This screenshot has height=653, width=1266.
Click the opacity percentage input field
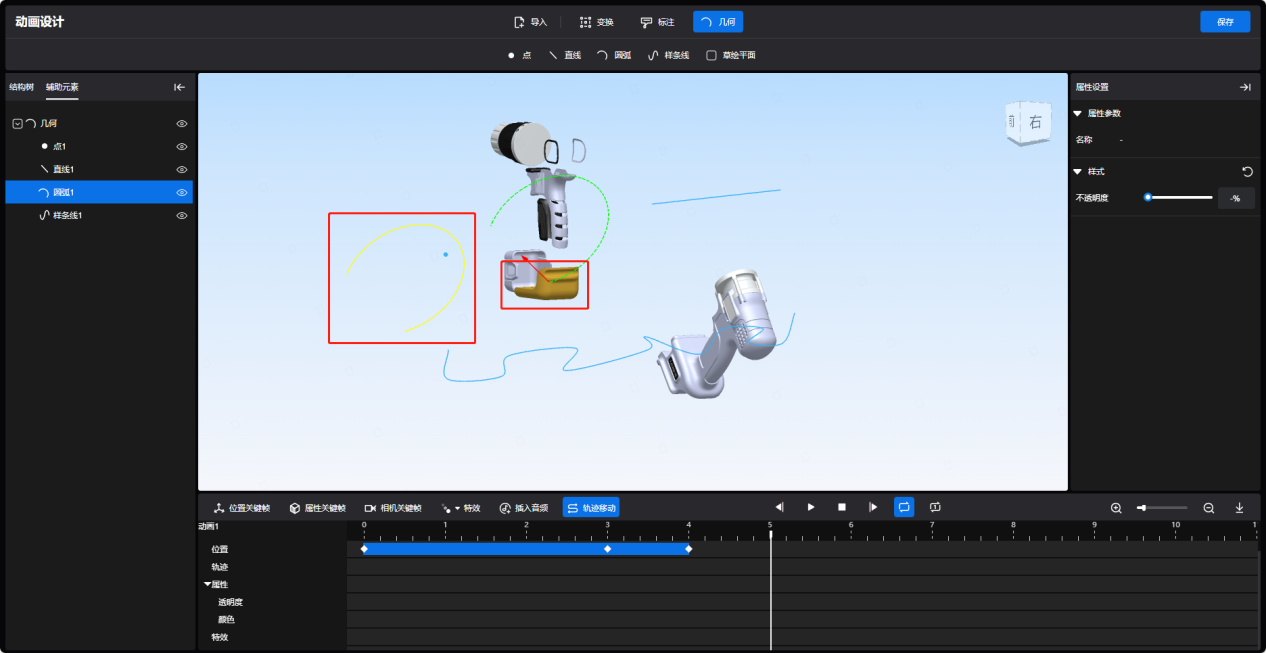1235,198
